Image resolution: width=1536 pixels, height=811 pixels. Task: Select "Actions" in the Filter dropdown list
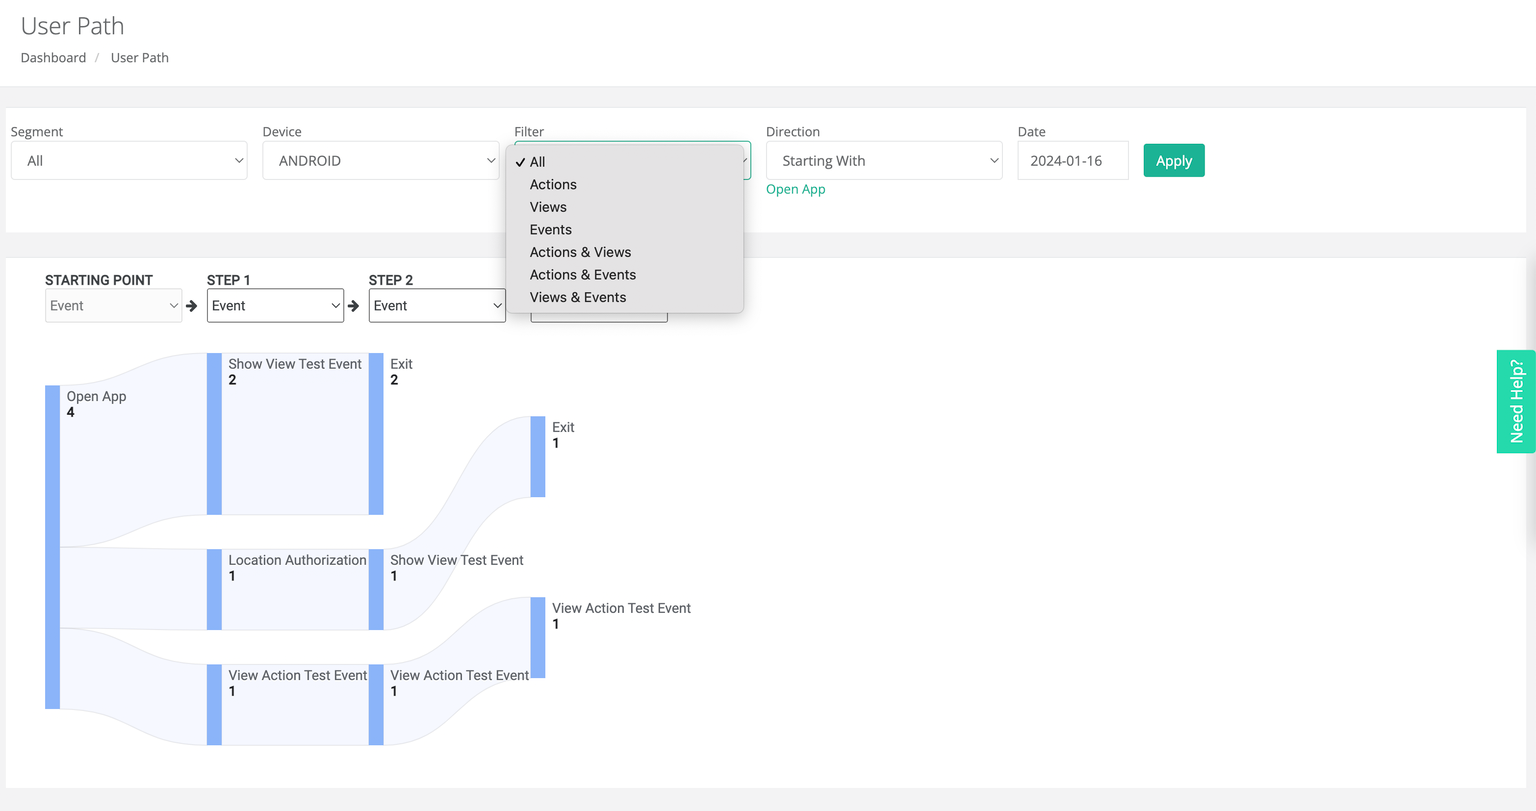pos(553,184)
